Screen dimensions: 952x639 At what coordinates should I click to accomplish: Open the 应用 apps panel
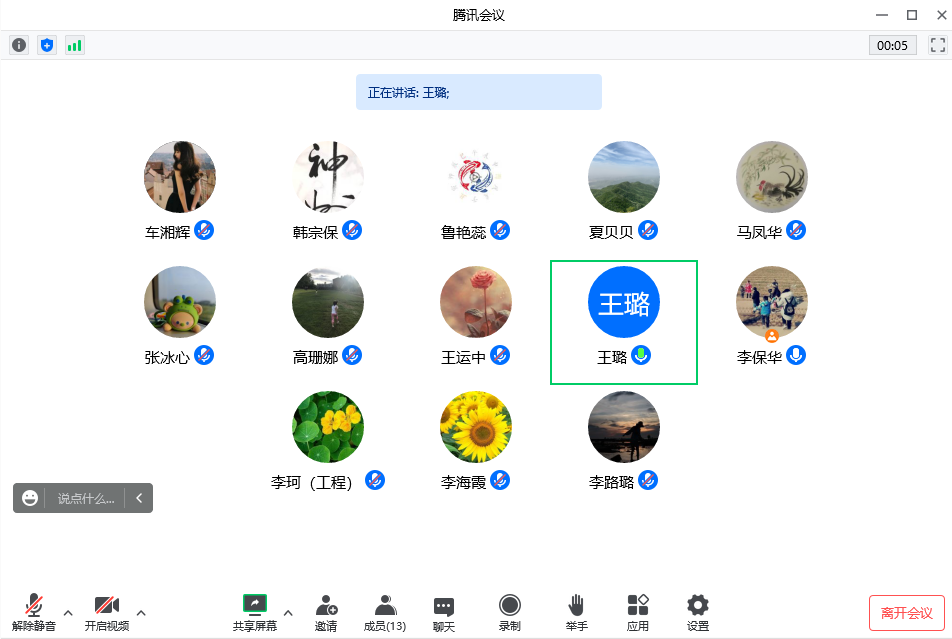coord(638,612)
